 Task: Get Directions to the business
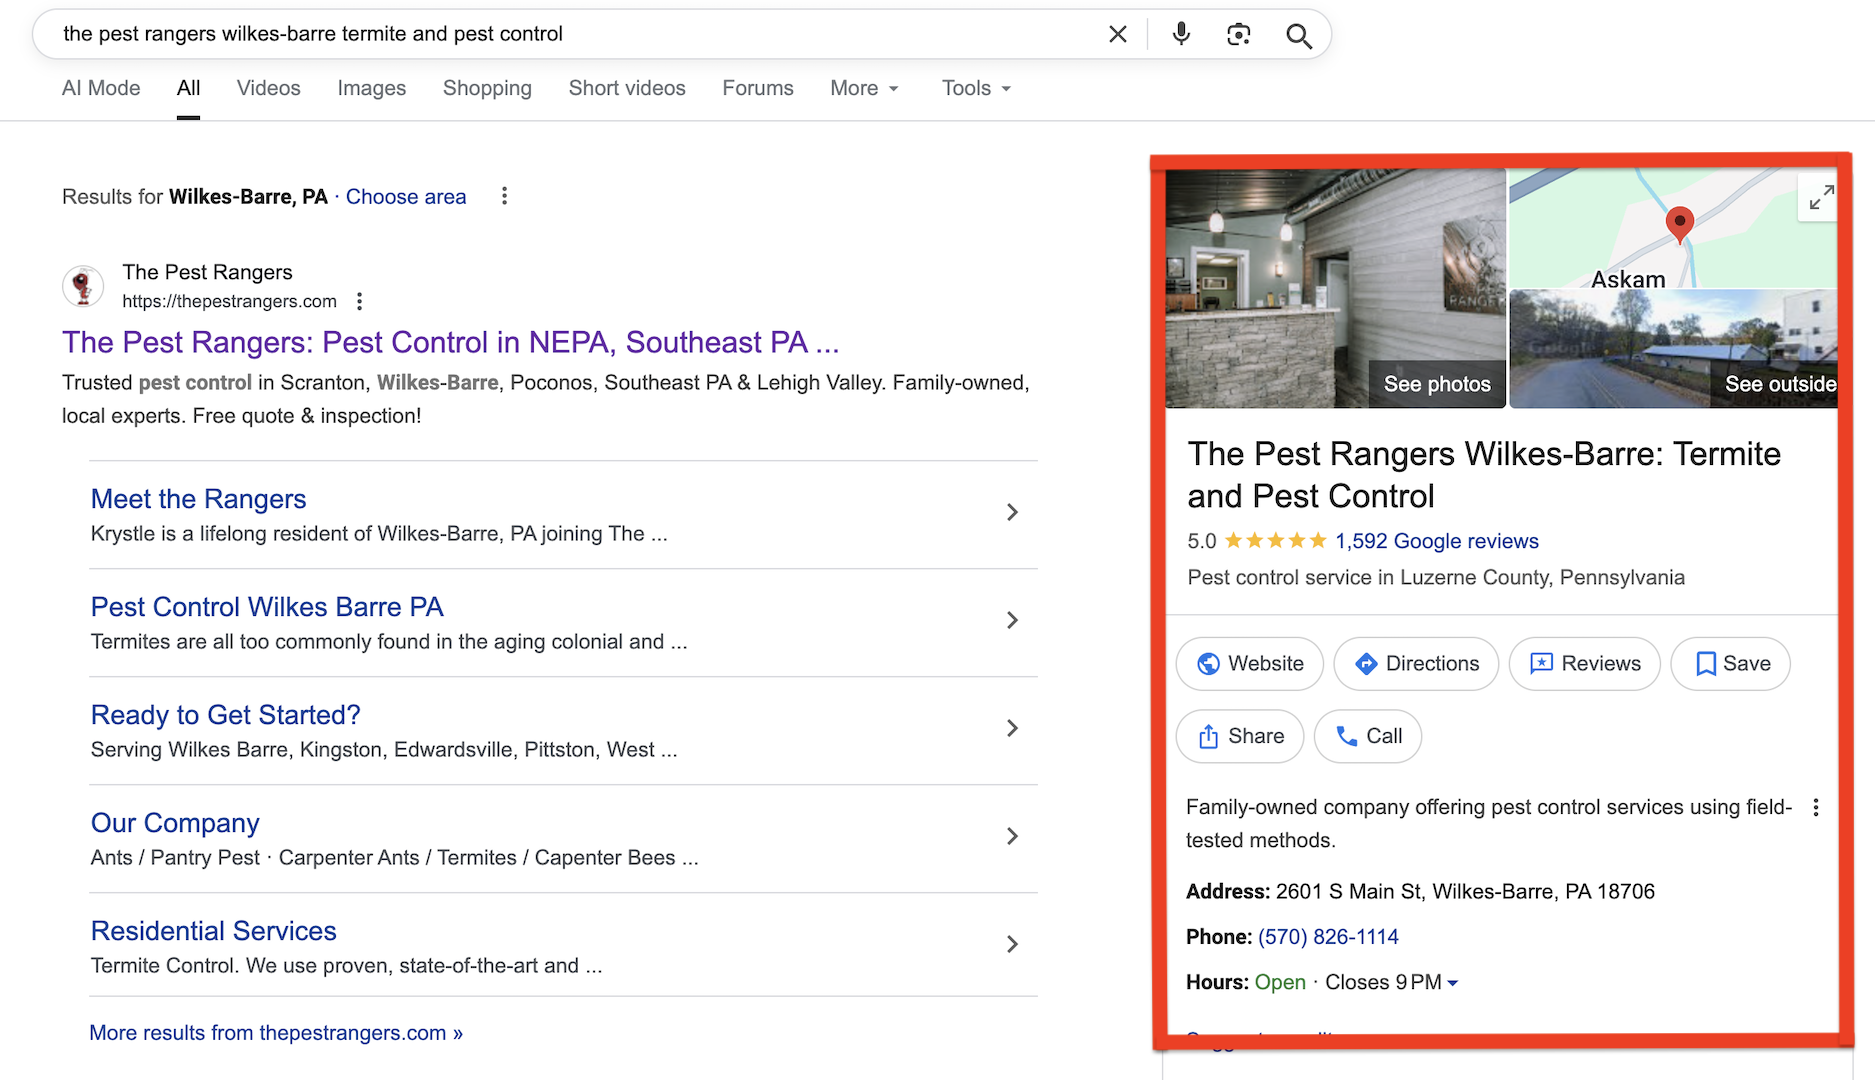point(1415,663)
